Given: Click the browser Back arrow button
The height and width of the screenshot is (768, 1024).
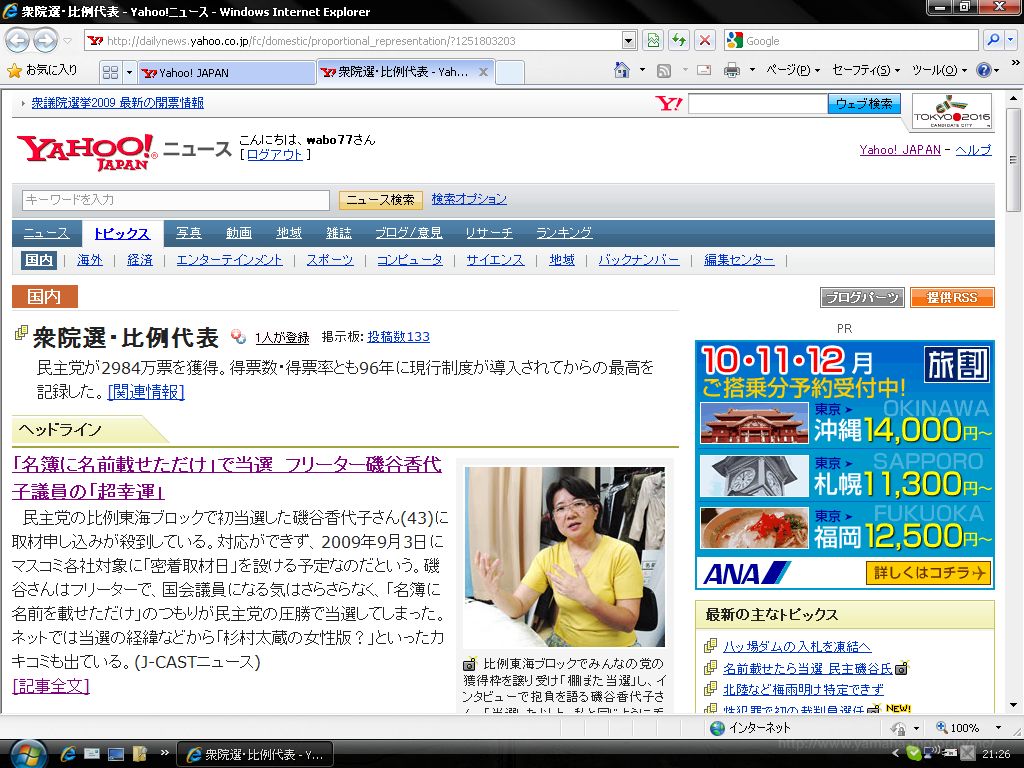Looking at the screenshot, I should coord(18,40).
